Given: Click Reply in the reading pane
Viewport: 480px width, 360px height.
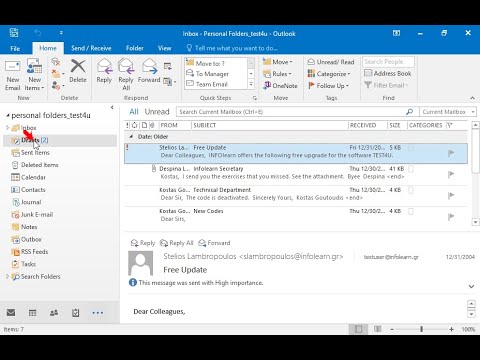Looking at the screenshot, I should point(143,243).
